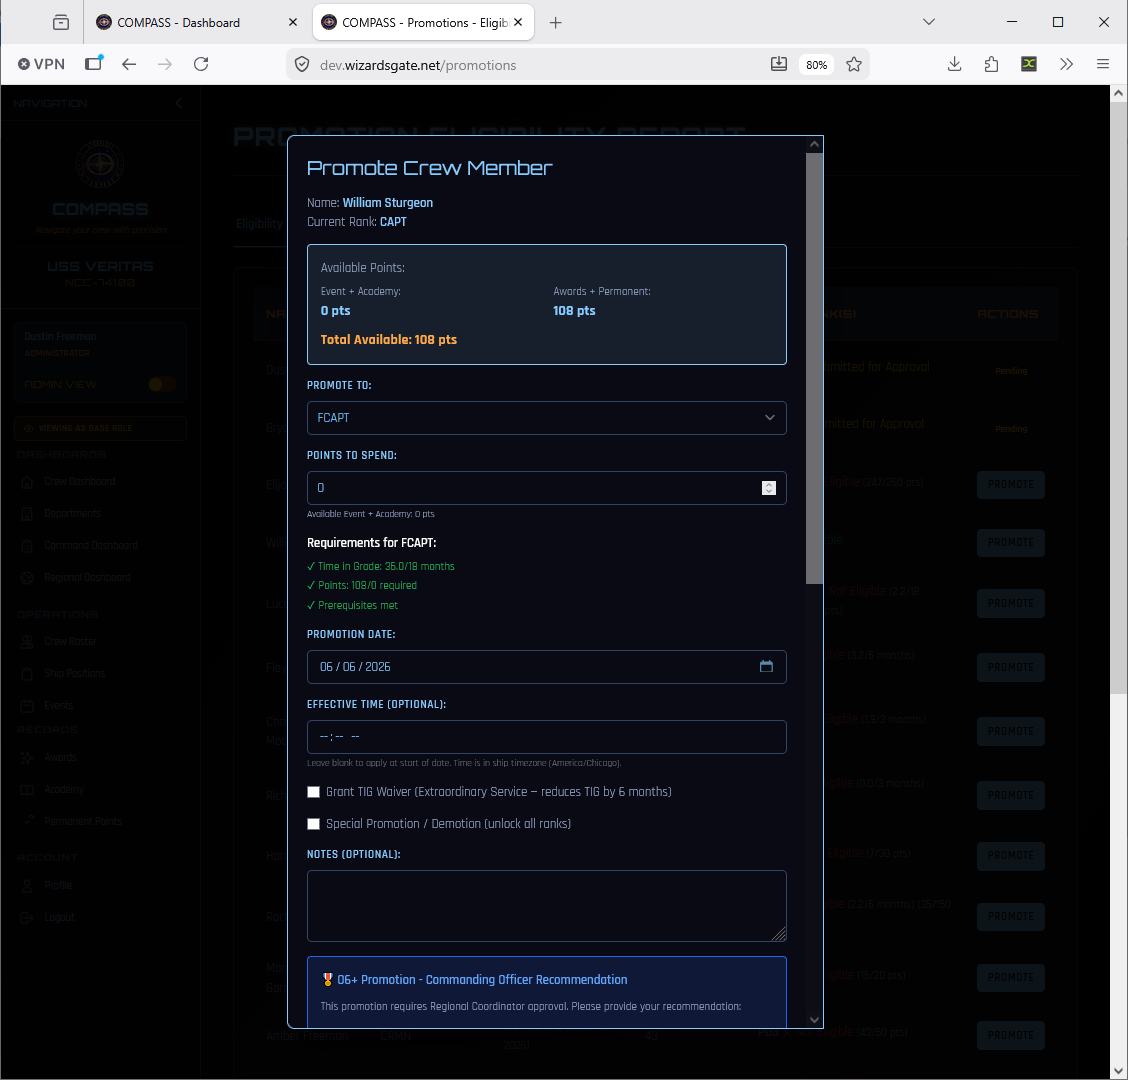Click the name William Sturgeon
The width and height of the screenshot is (1128, 1080).
387,203
